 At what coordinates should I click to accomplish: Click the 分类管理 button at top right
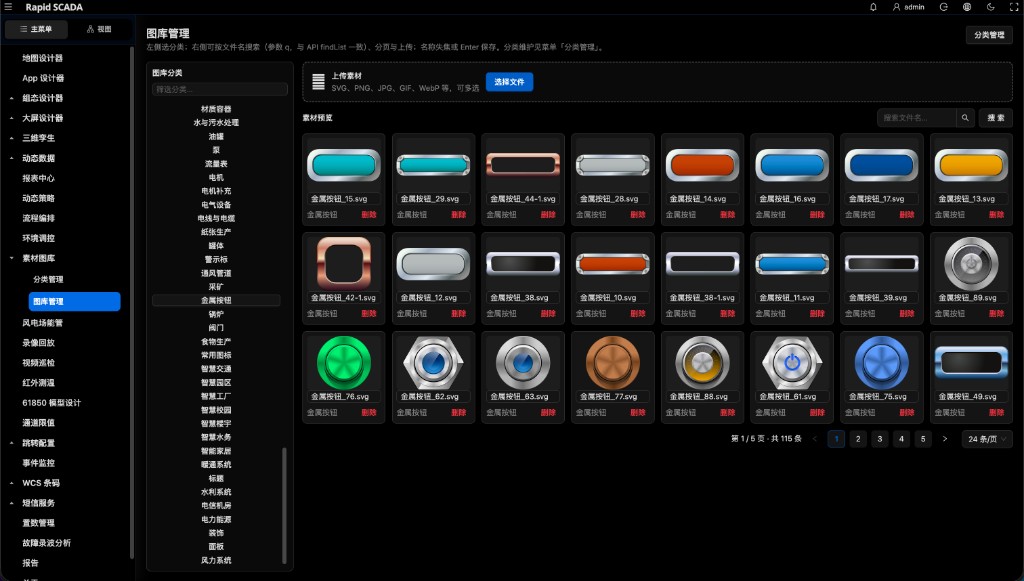click(x=989, y=35)
